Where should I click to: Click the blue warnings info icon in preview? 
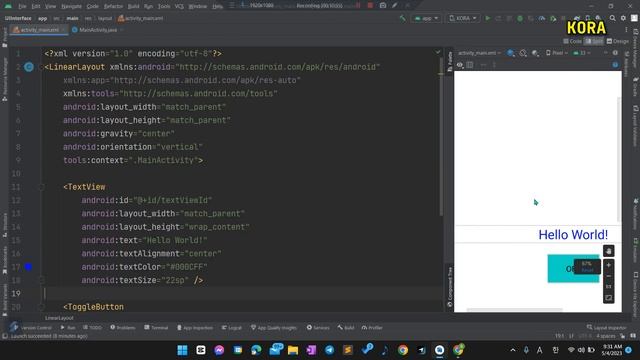(616, 65)
